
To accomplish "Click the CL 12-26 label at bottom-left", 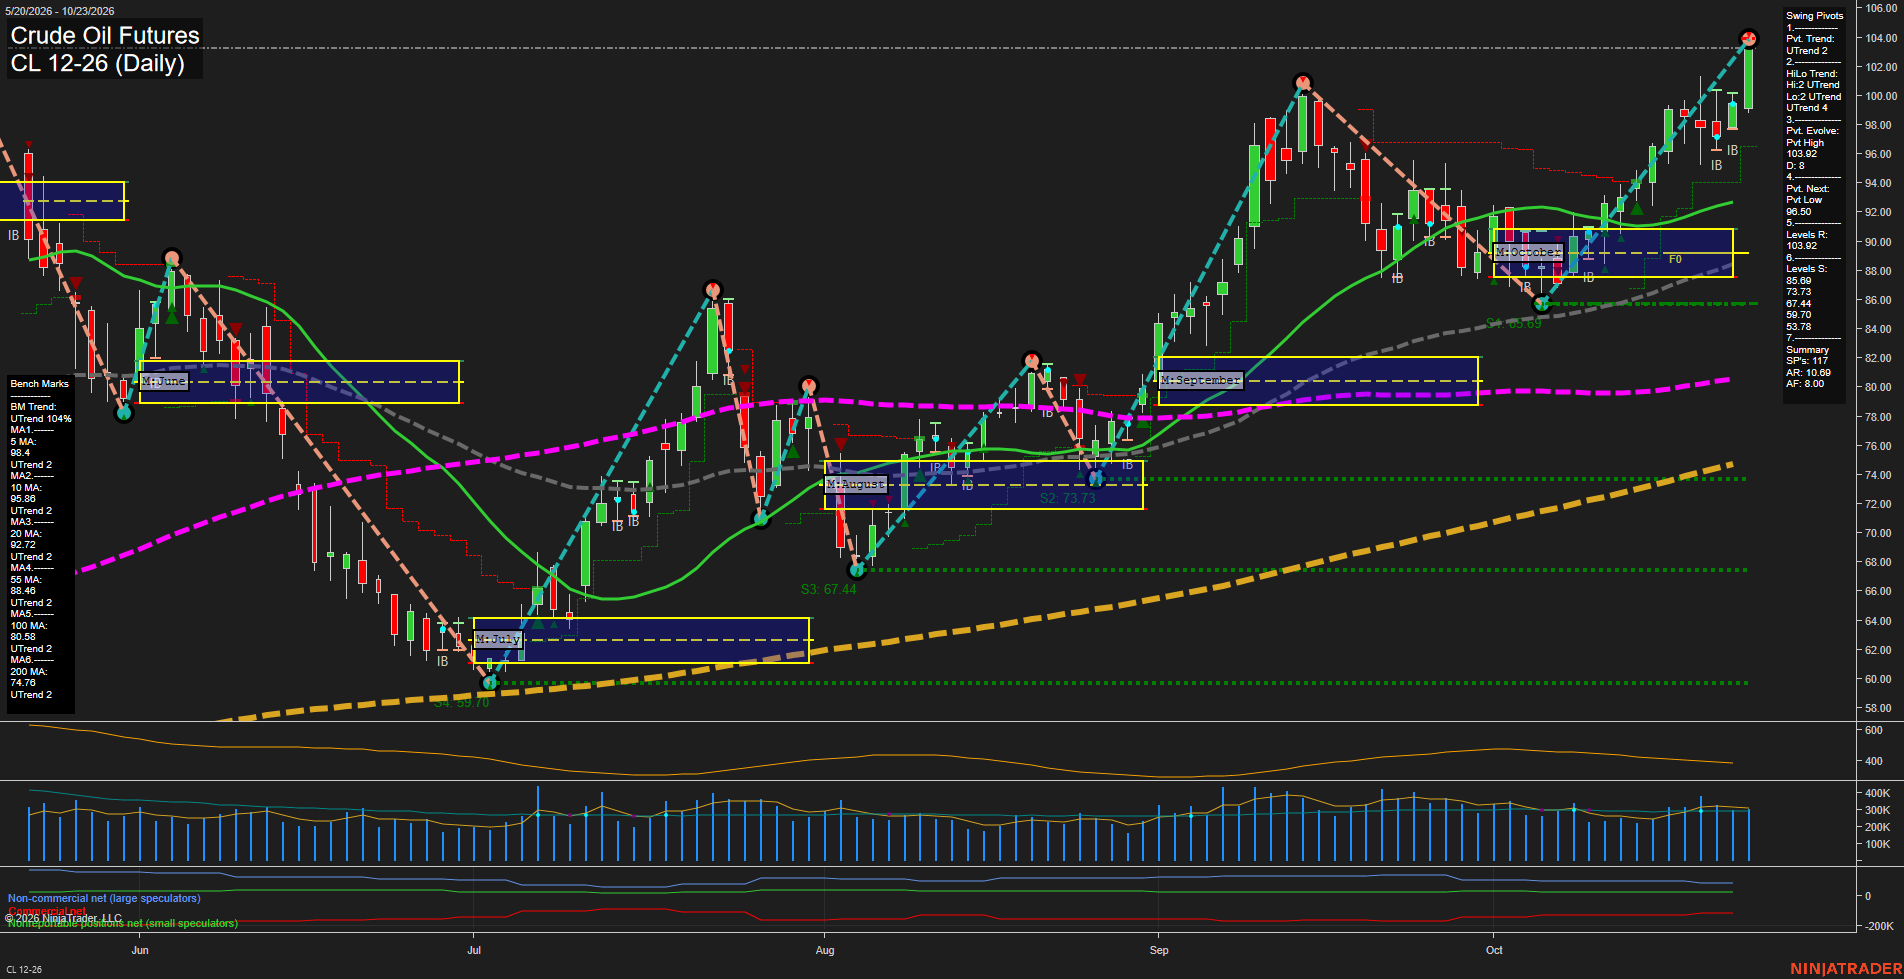I will (x=24, y=969).
